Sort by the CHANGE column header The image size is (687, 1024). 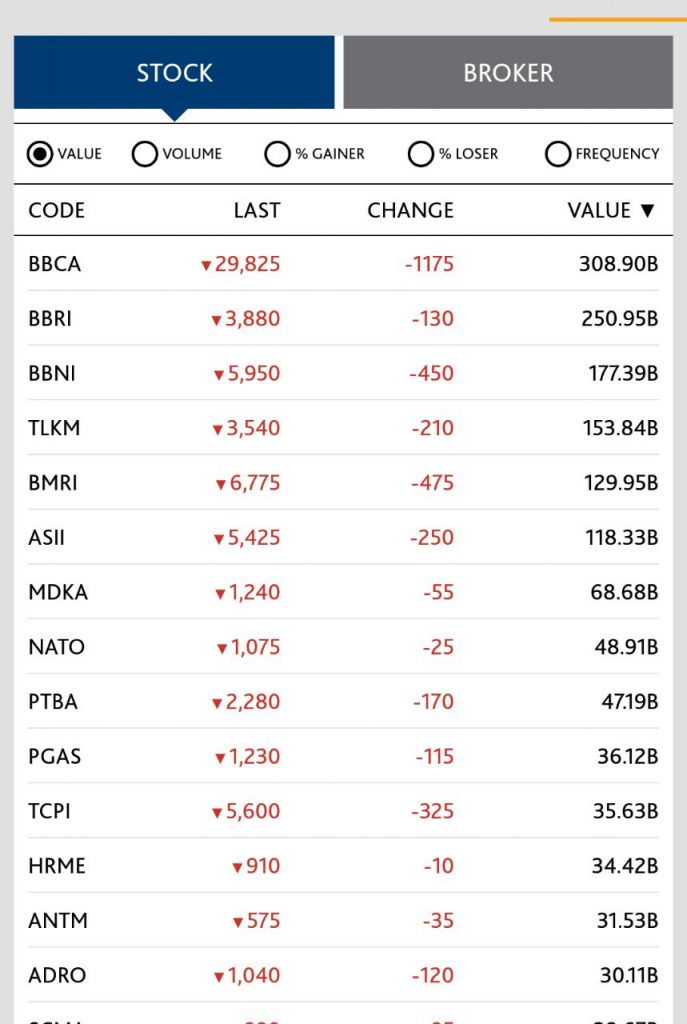coord(410,211)
